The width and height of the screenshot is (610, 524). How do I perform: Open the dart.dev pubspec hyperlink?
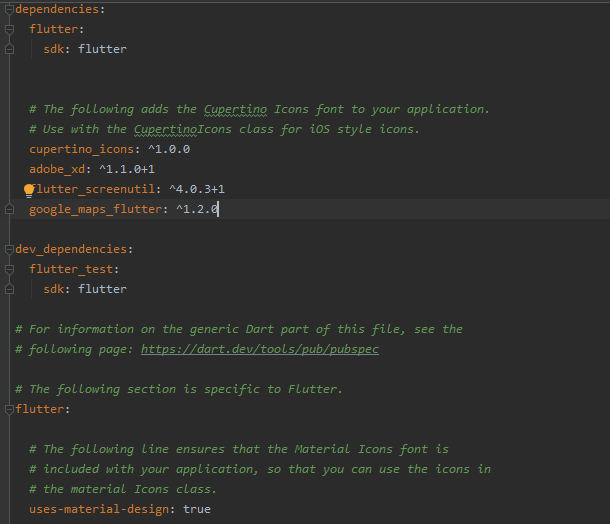pos(259,349)
